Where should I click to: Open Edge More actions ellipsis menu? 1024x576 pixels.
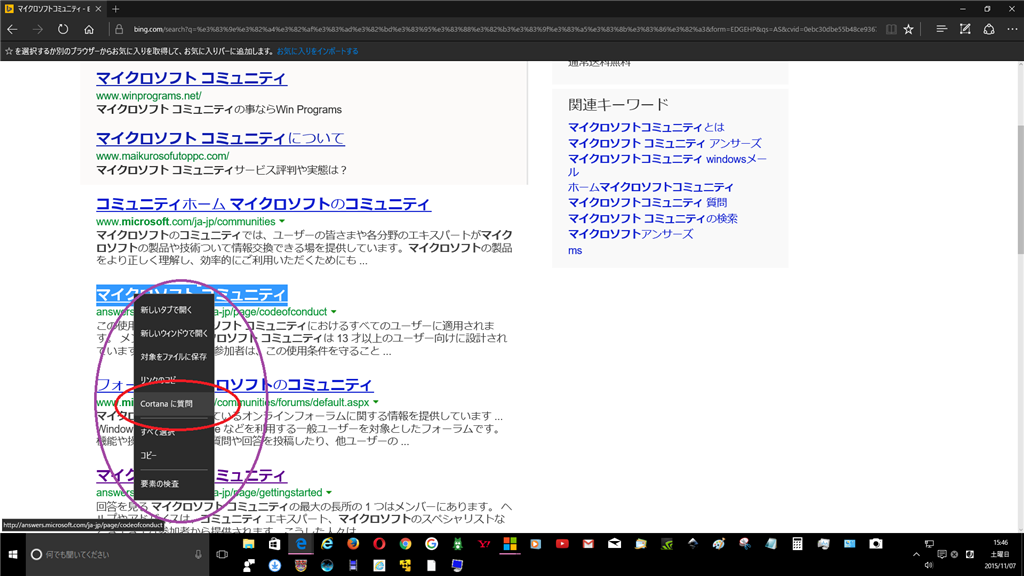coord(1012,29)
